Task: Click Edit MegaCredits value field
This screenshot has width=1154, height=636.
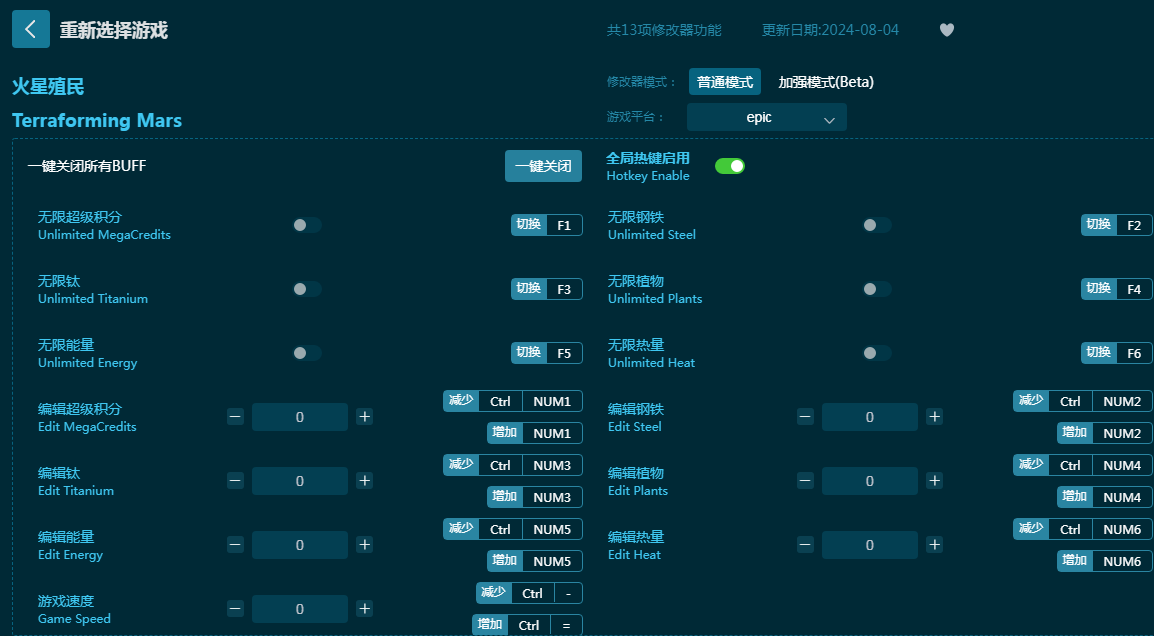Action: point(300,417)
